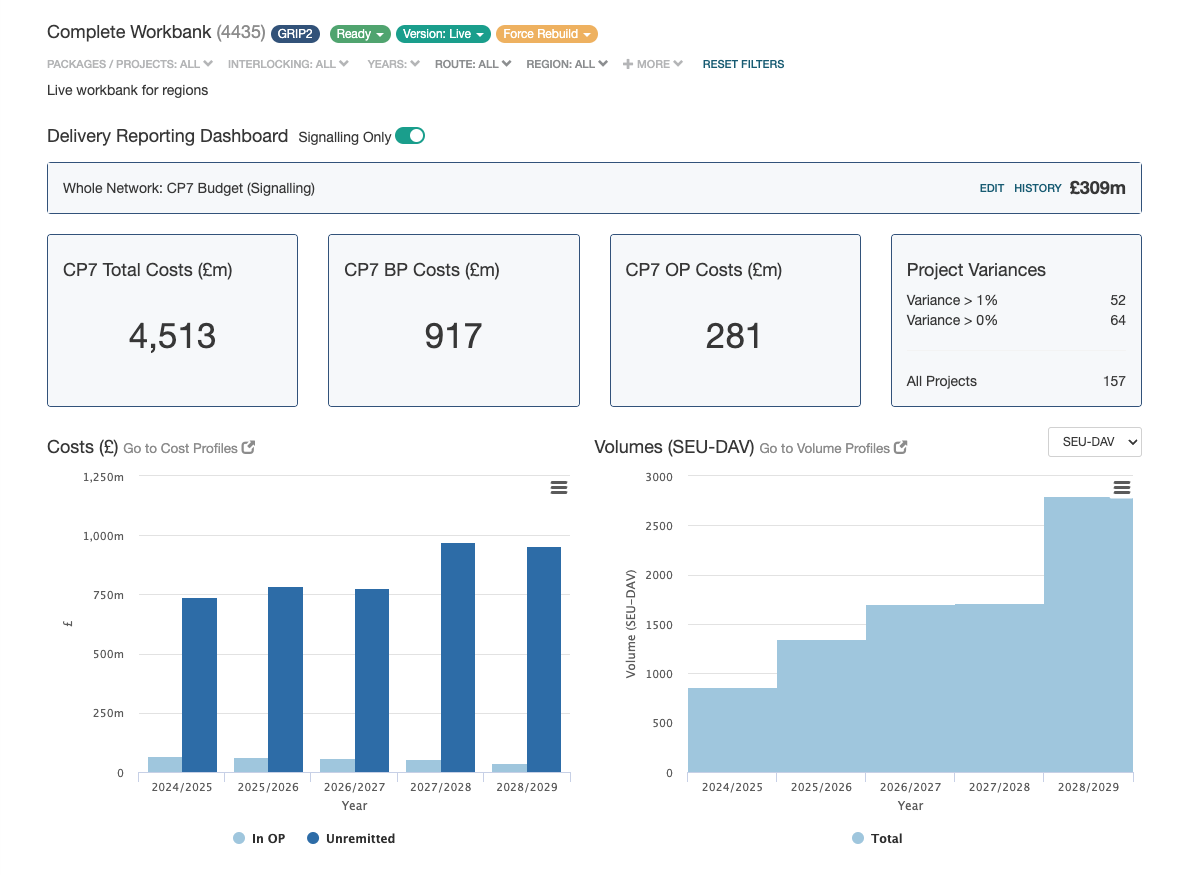Expand the Version: Live dropdown
This screenshot has height=875, width=1200.
click(x=443, y=34)
